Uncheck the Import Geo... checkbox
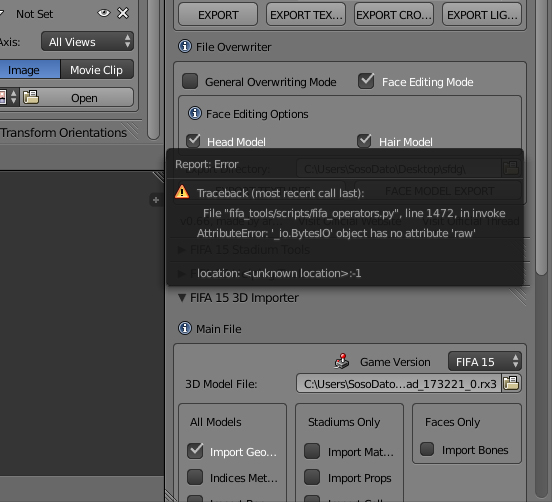552x502 pixels. (195, 451)
